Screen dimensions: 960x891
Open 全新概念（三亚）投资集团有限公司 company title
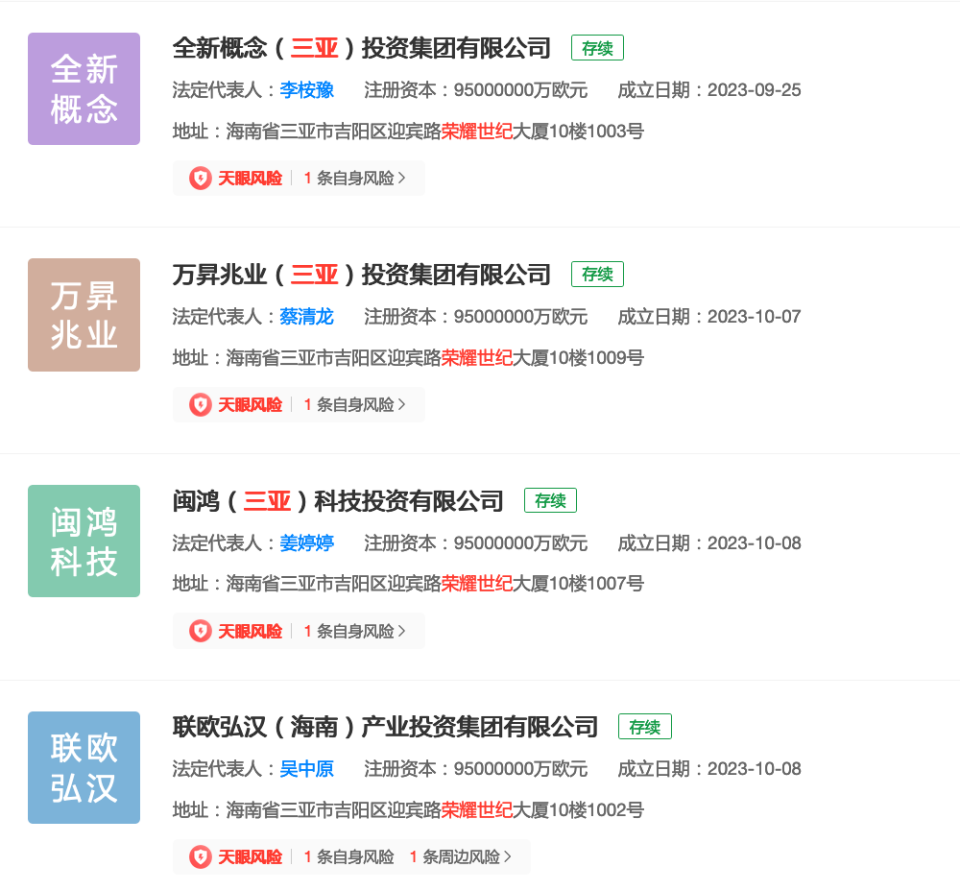362,48
